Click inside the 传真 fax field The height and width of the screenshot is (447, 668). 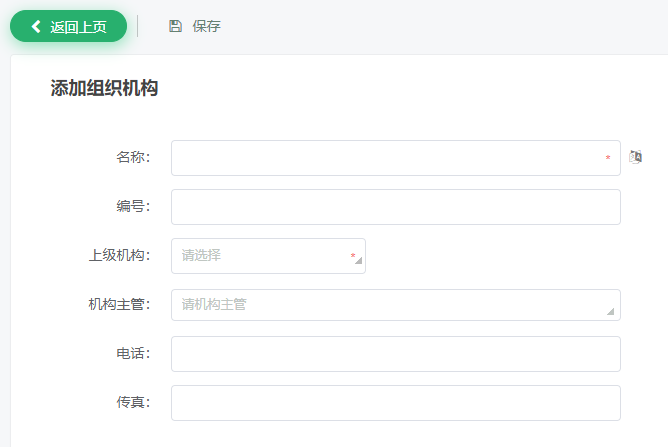pos(395,403)
